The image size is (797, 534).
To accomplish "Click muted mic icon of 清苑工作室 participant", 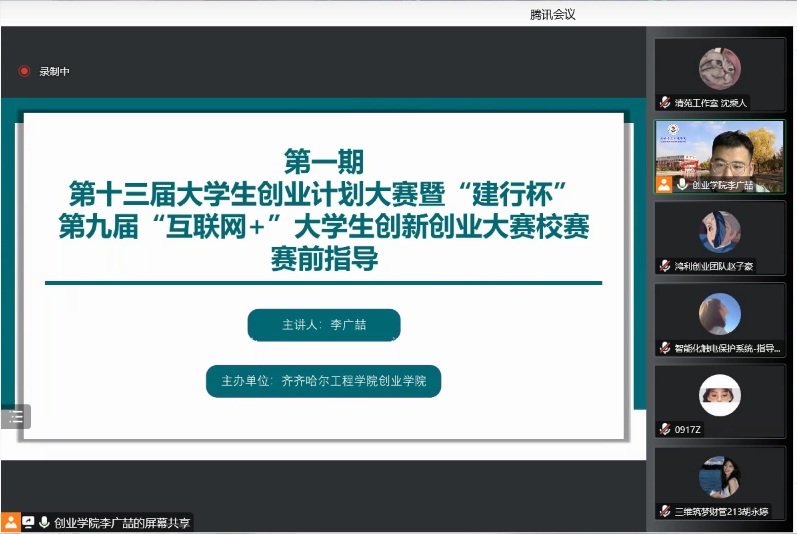I will (664, 103).
